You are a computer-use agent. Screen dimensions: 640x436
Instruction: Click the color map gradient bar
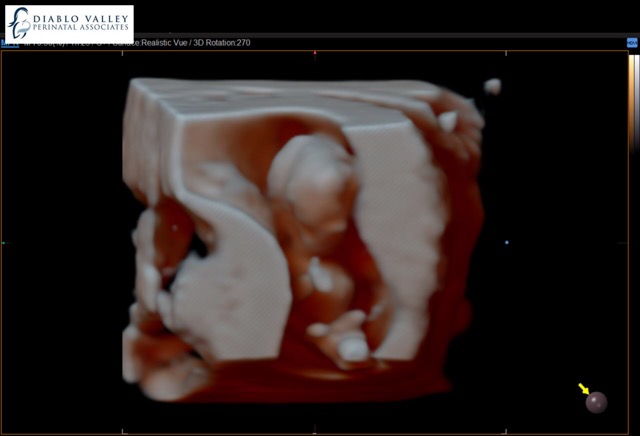click(631, 90)
